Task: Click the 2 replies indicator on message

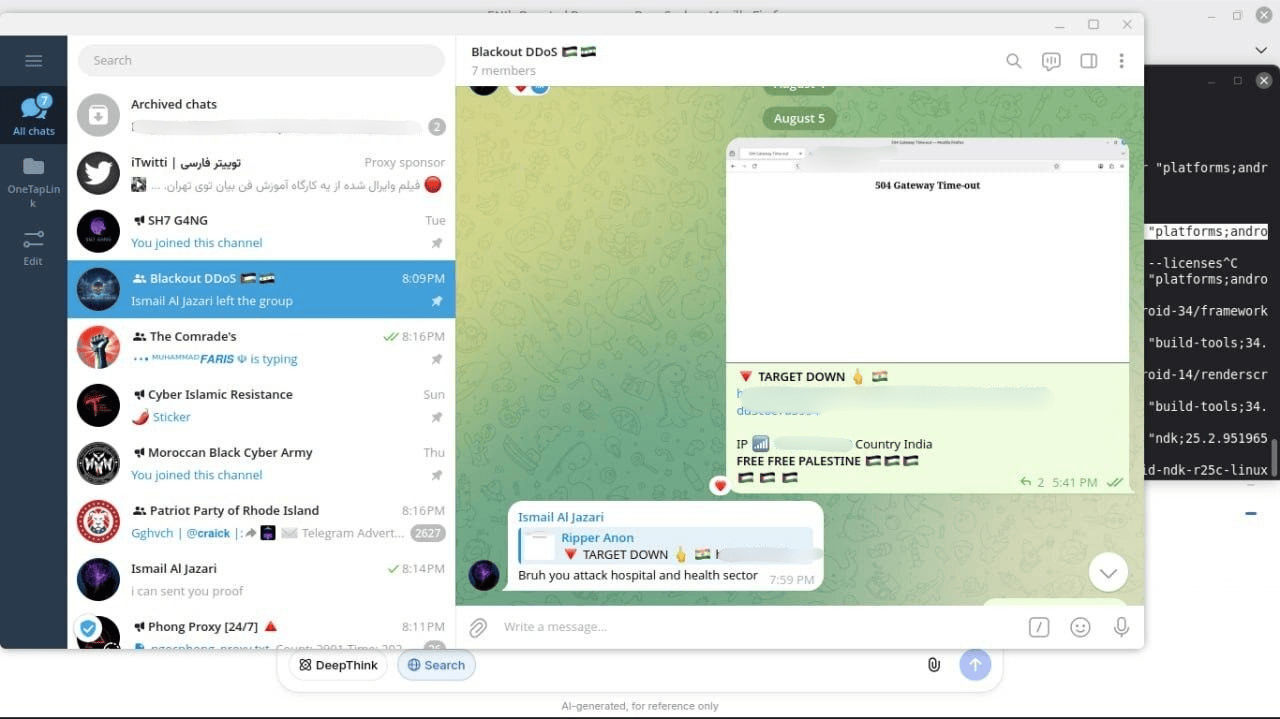Action: click(1032, 482)
